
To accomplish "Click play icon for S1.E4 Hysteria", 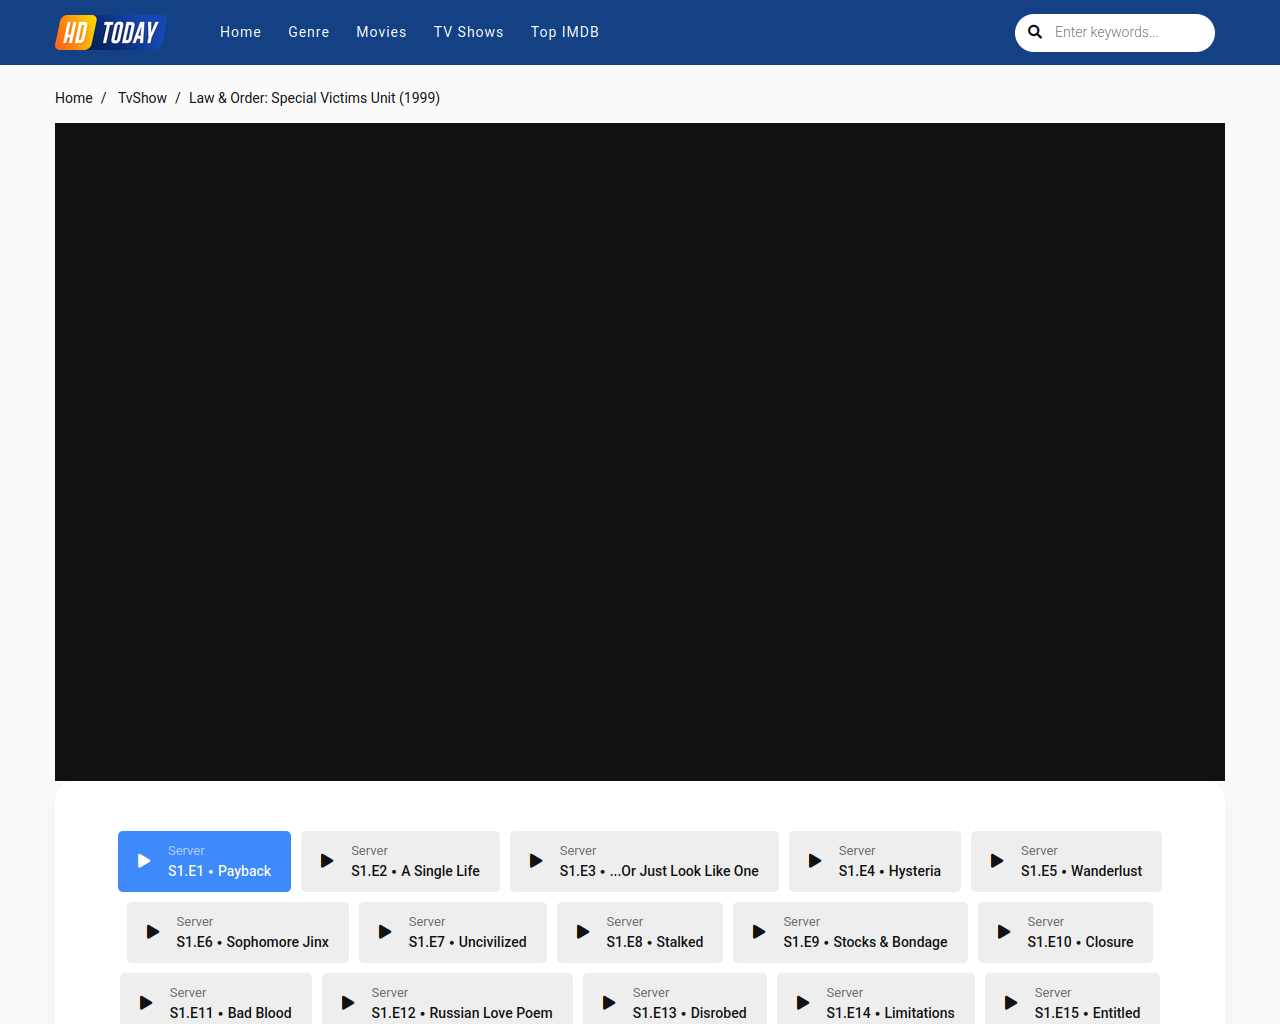I will pos(815,861).
